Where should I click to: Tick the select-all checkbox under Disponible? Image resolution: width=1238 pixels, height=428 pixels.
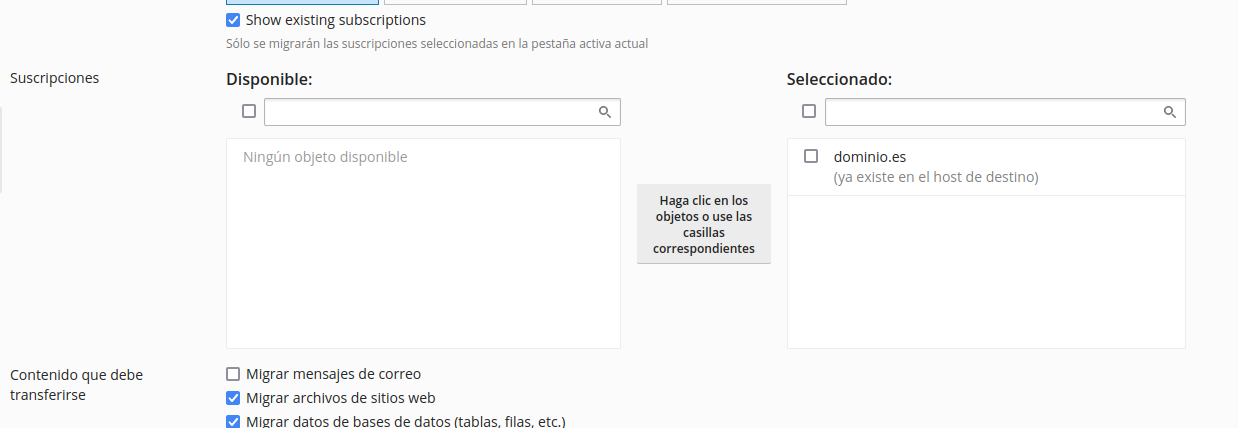249,111
